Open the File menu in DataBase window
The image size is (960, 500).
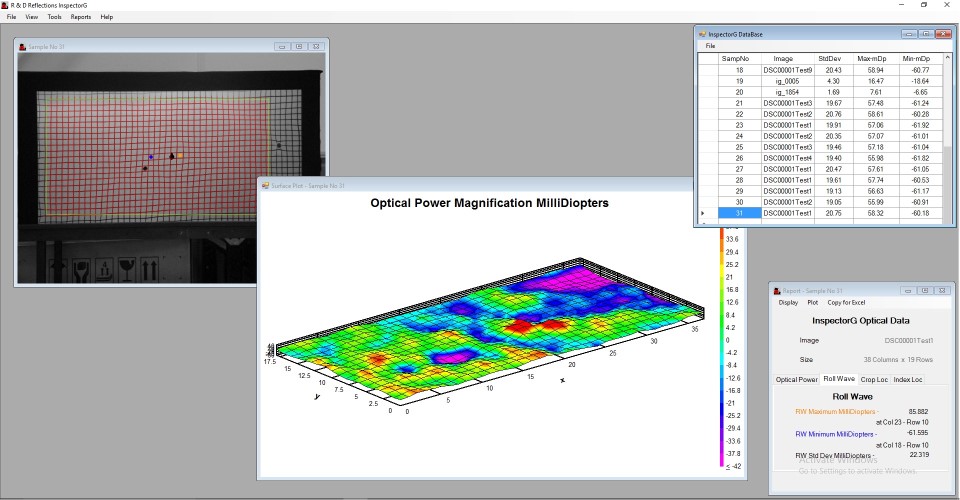tap(710, 46)
